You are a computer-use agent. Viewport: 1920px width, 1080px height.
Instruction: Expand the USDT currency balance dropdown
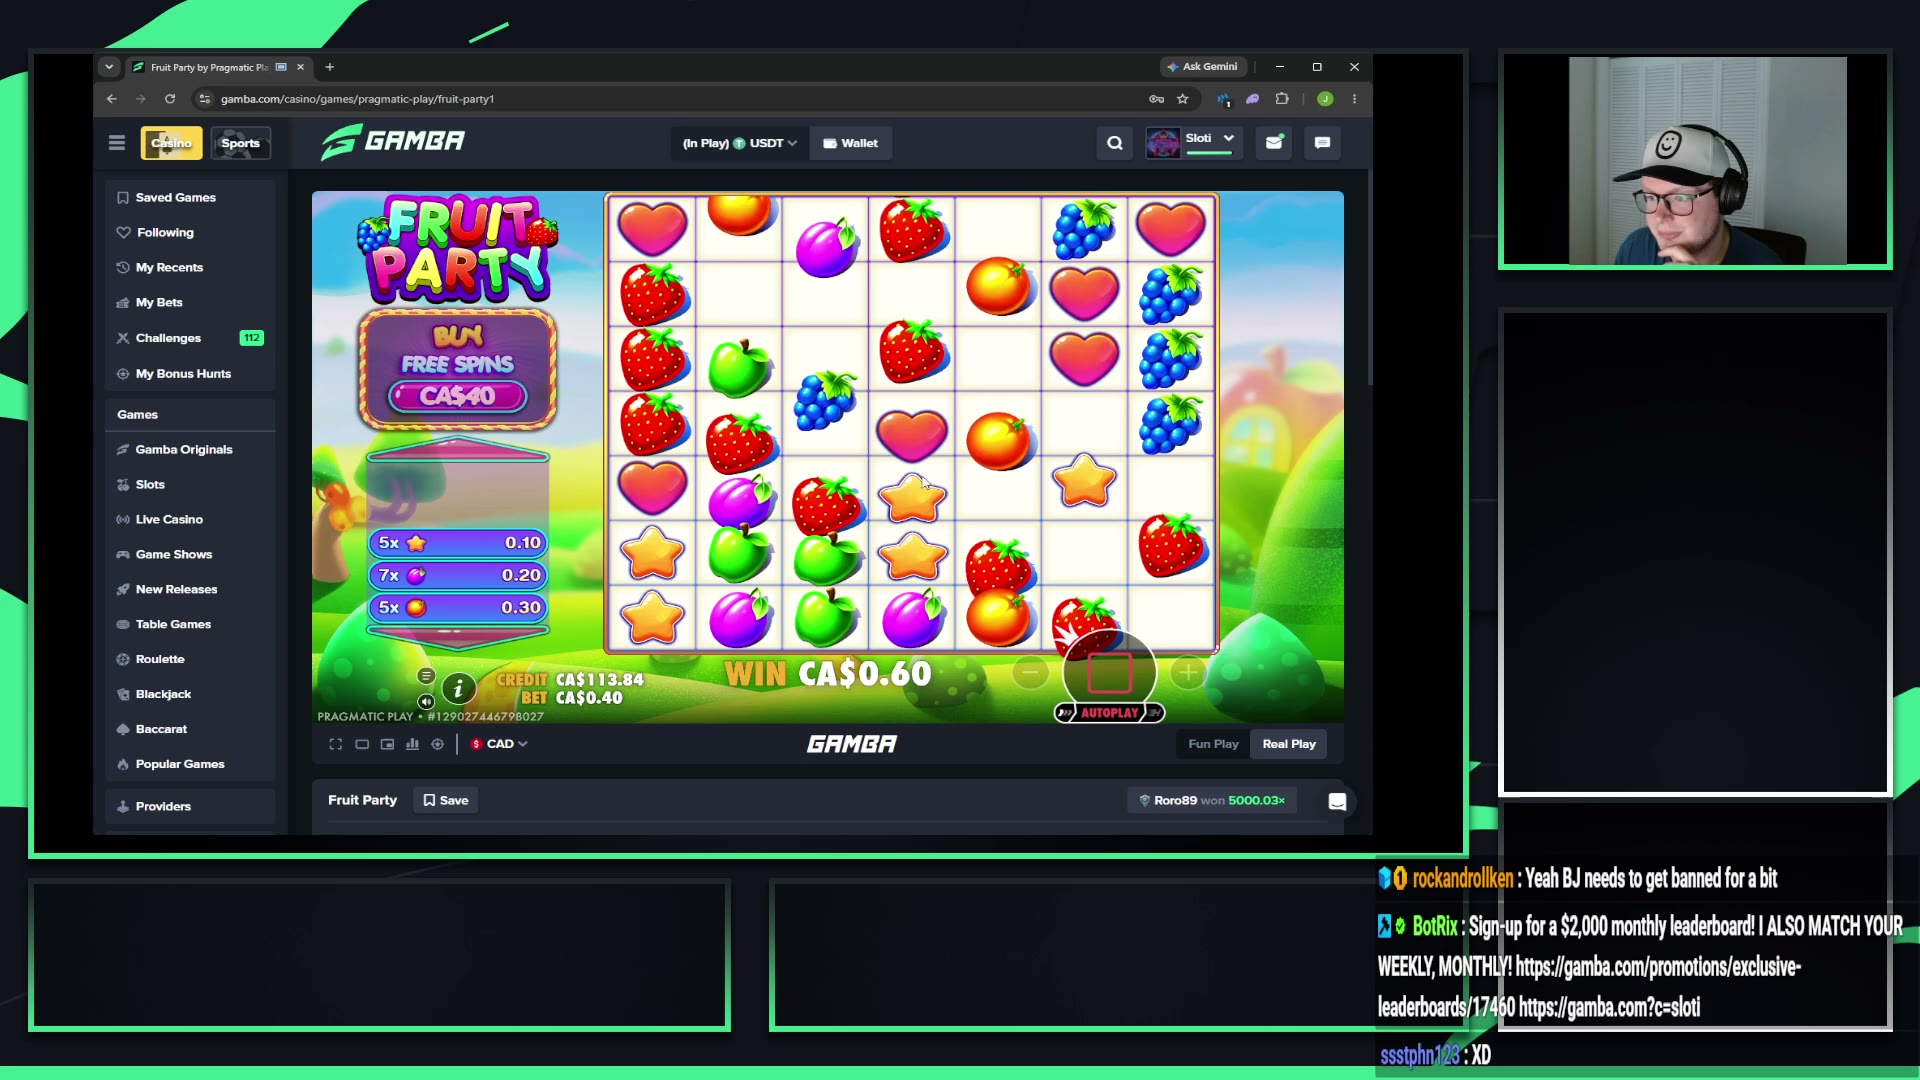click(739, 143)
